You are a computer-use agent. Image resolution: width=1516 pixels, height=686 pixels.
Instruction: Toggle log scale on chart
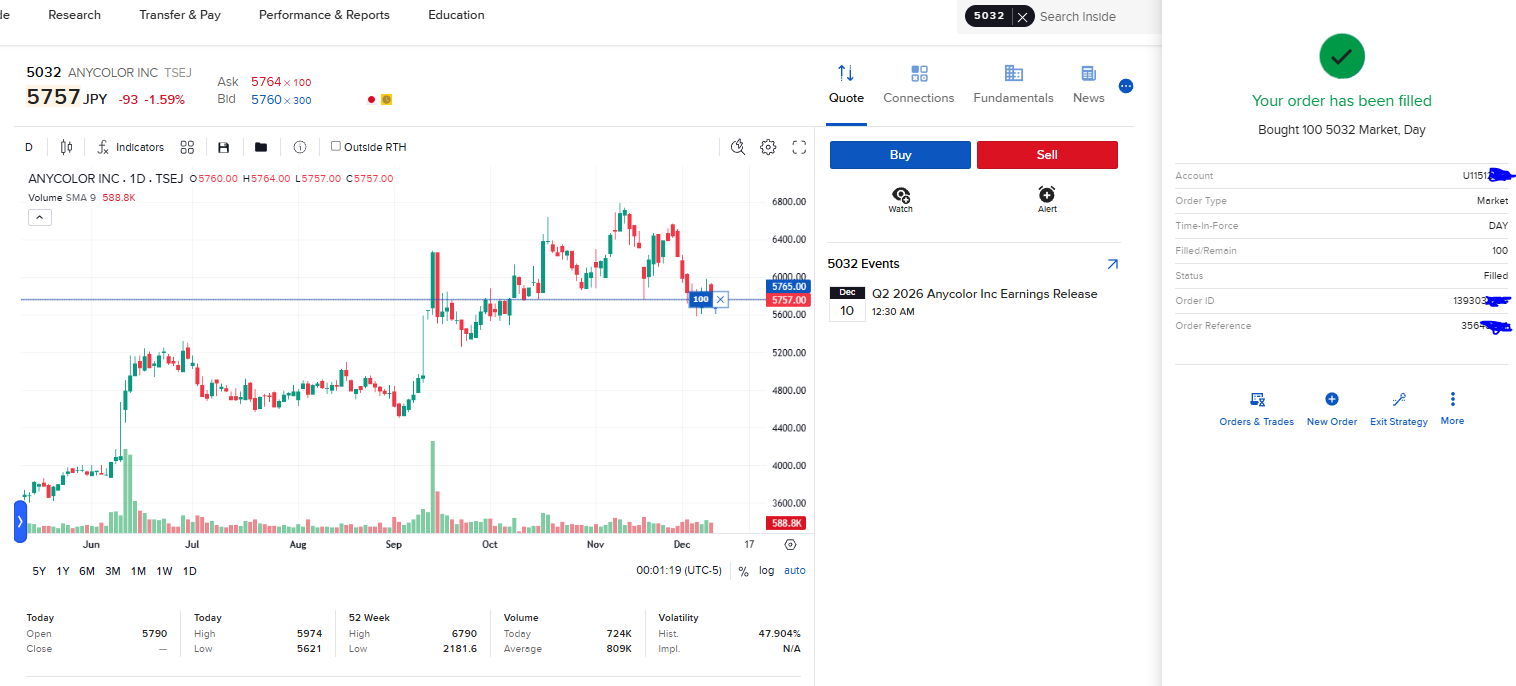tap(766, 571)
